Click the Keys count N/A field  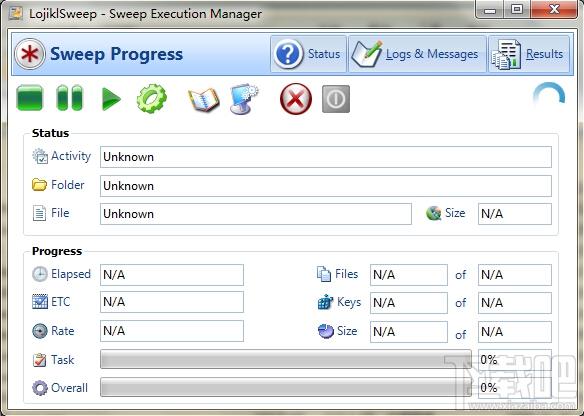(x=409, y=303)
